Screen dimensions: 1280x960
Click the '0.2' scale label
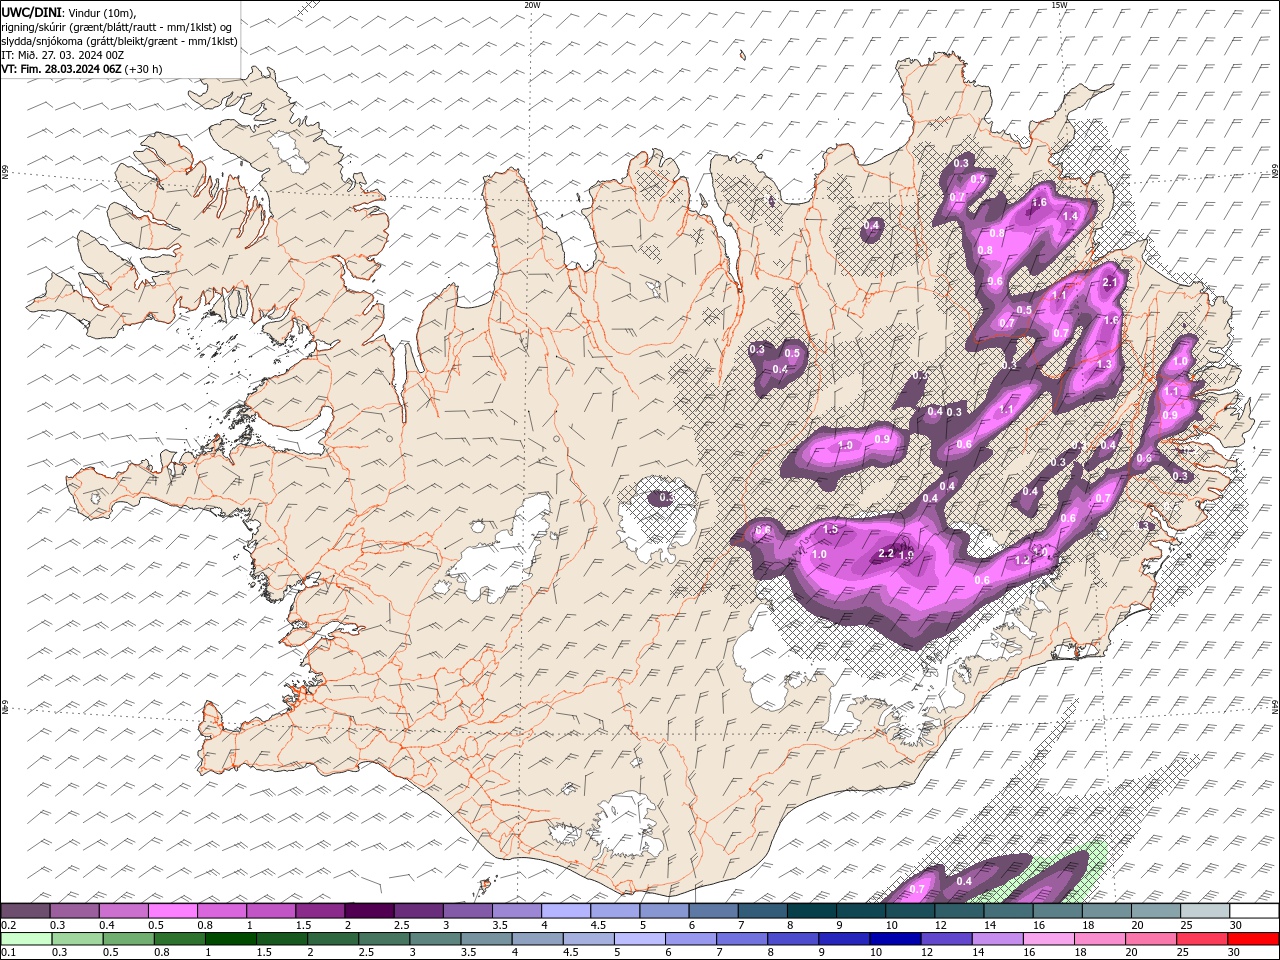pos(8,925)
